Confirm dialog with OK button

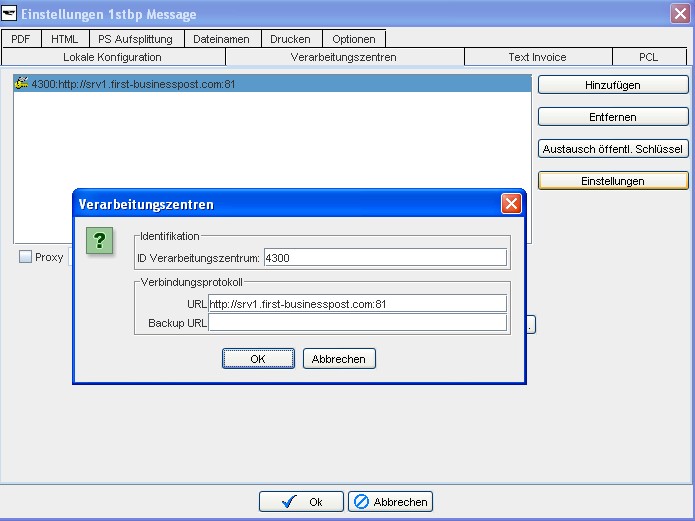pyautogui.click(x=258, y=359)
